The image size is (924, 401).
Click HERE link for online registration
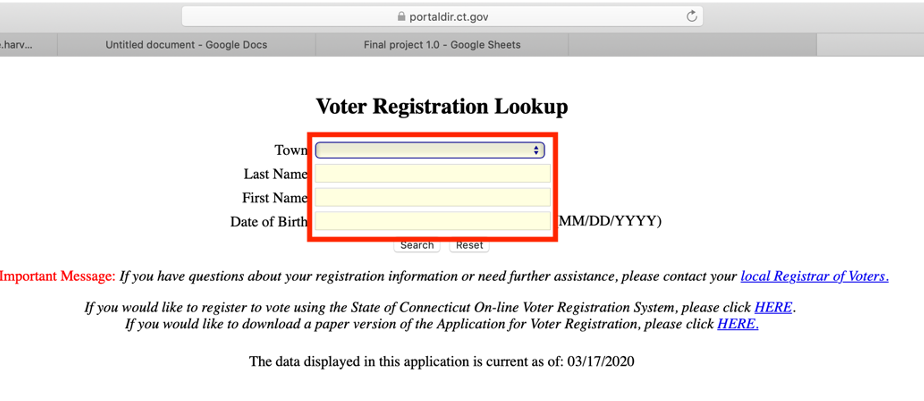[x=774, y=307]
